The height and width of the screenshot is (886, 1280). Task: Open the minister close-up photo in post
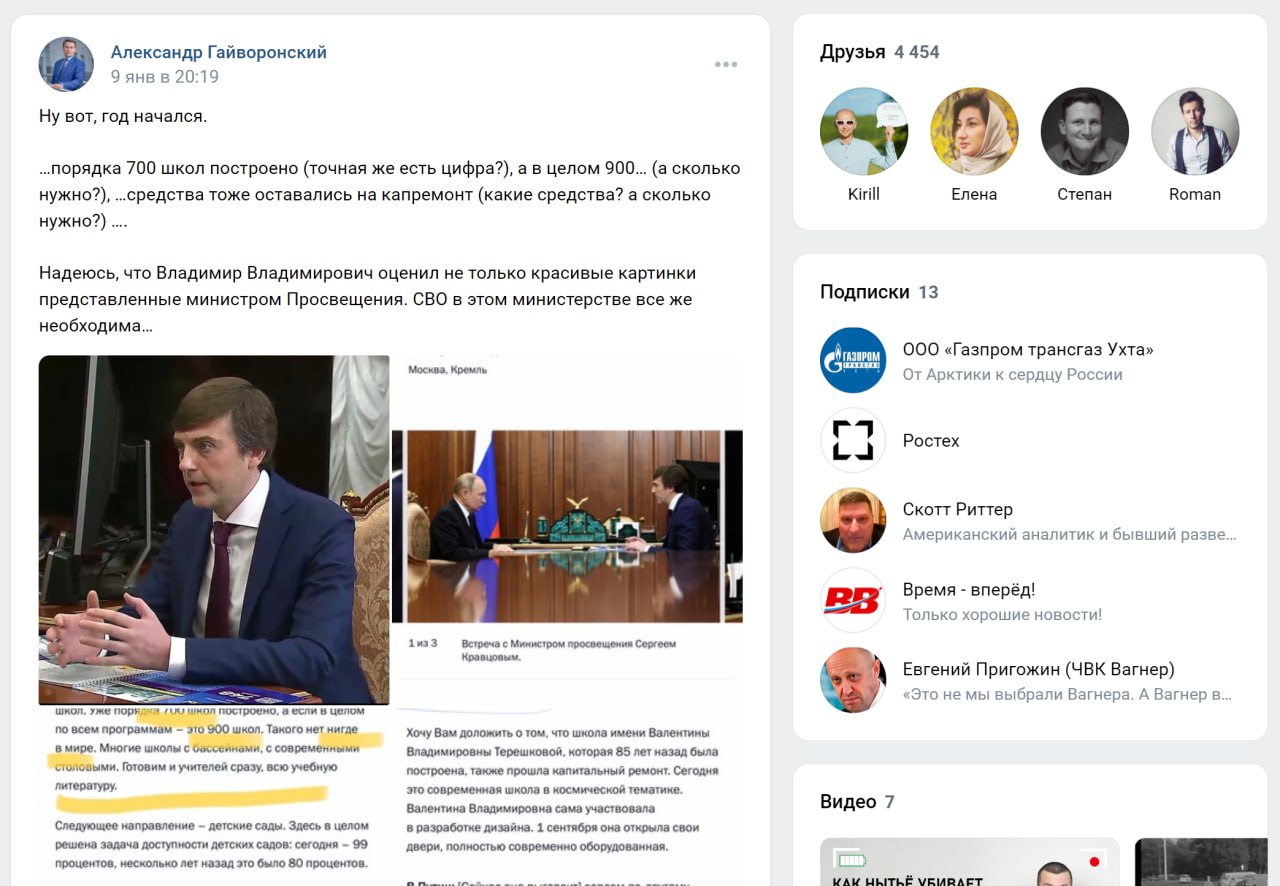point(214,530)
